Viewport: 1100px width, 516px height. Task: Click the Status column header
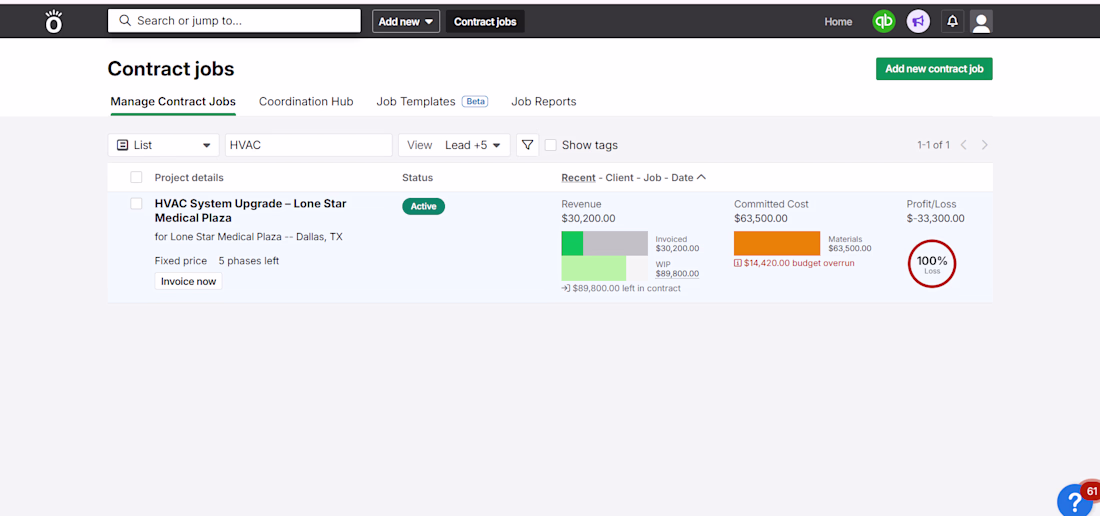coord(417,177)
